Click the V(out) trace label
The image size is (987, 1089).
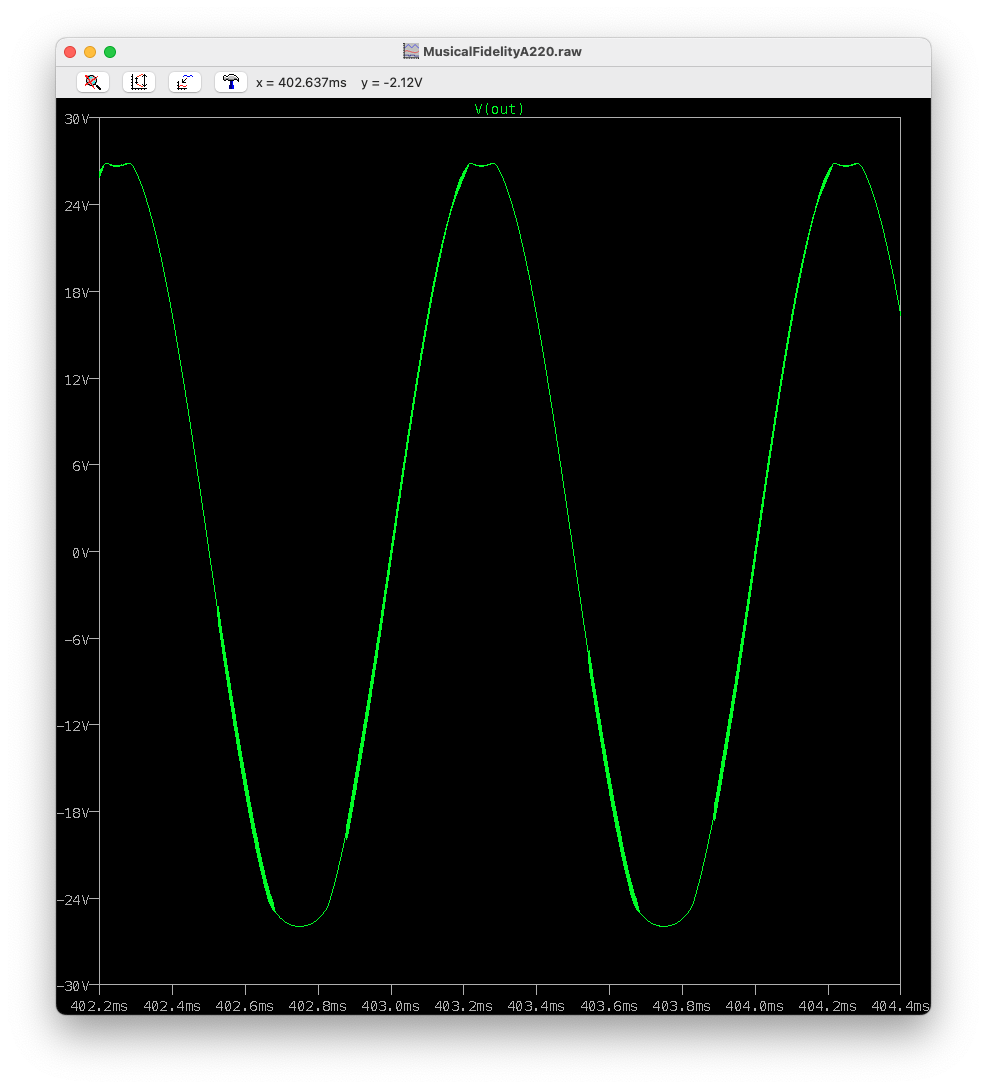[499, 109]
